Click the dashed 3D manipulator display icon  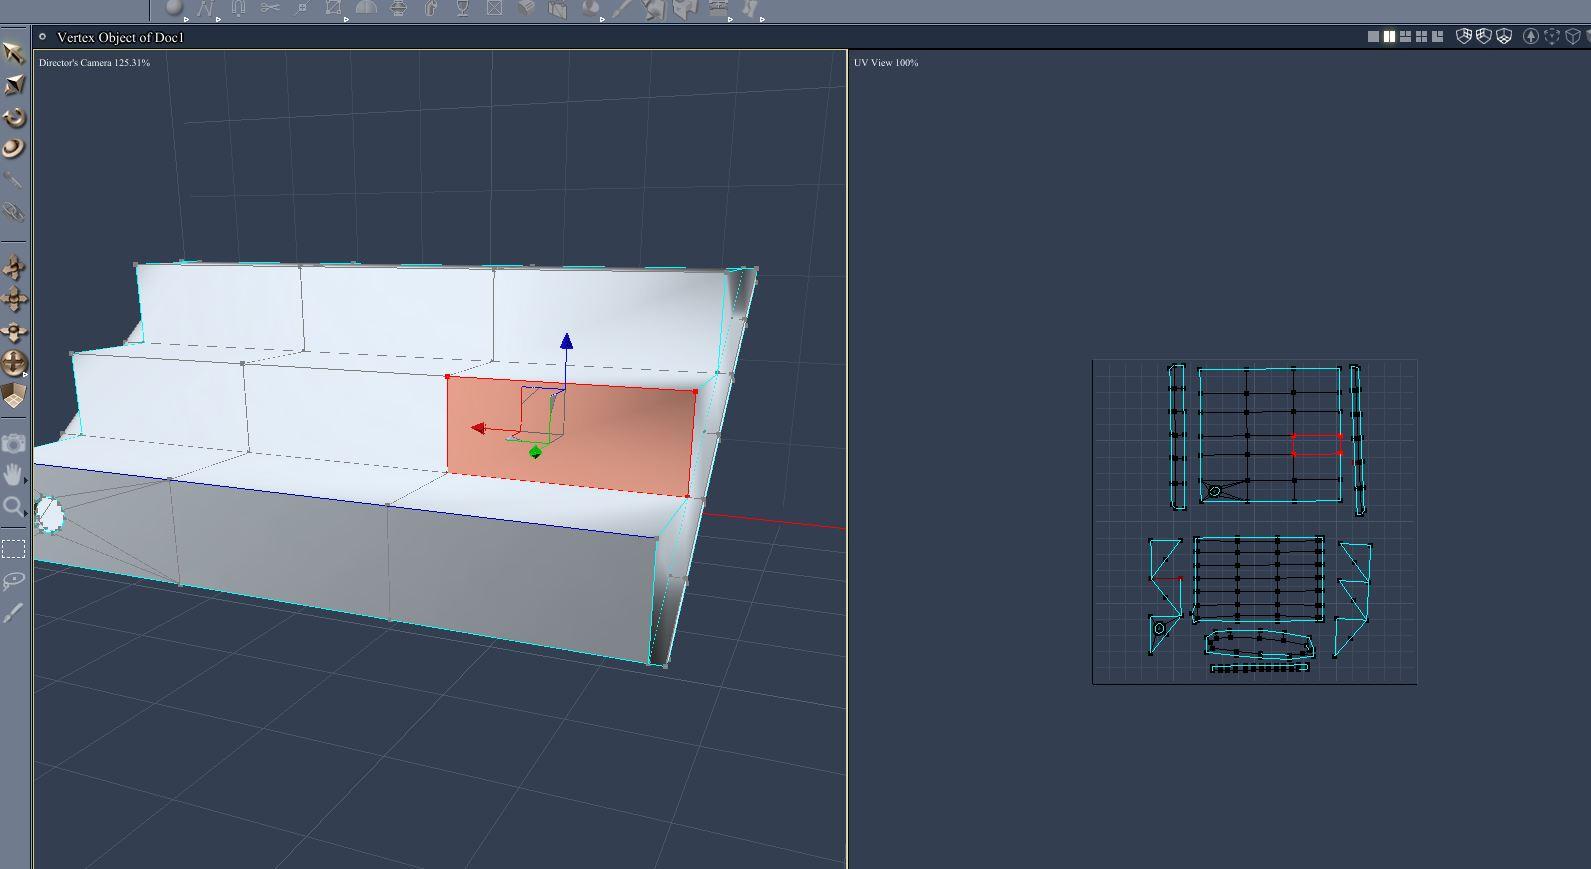tap(1552, 36)
